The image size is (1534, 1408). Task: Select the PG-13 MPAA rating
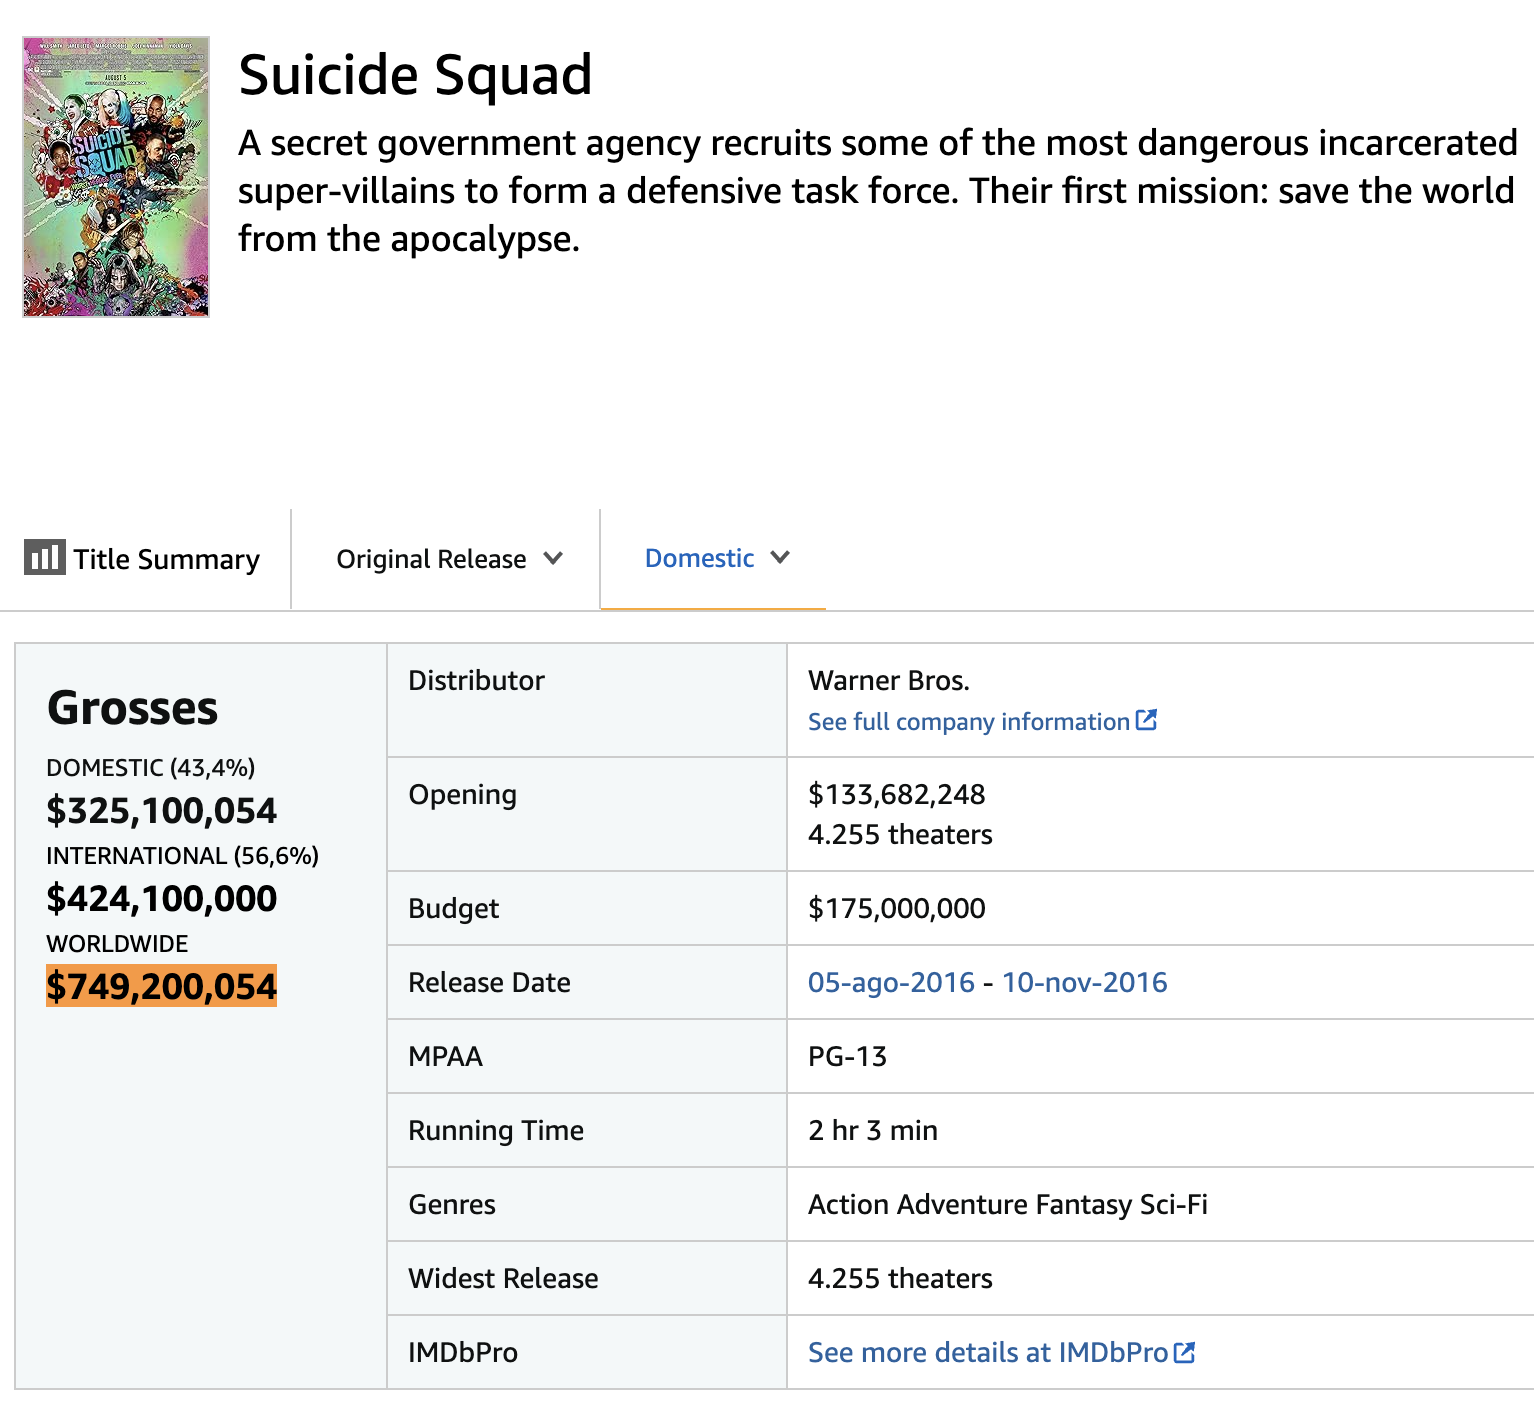(x=847, y=1057)
